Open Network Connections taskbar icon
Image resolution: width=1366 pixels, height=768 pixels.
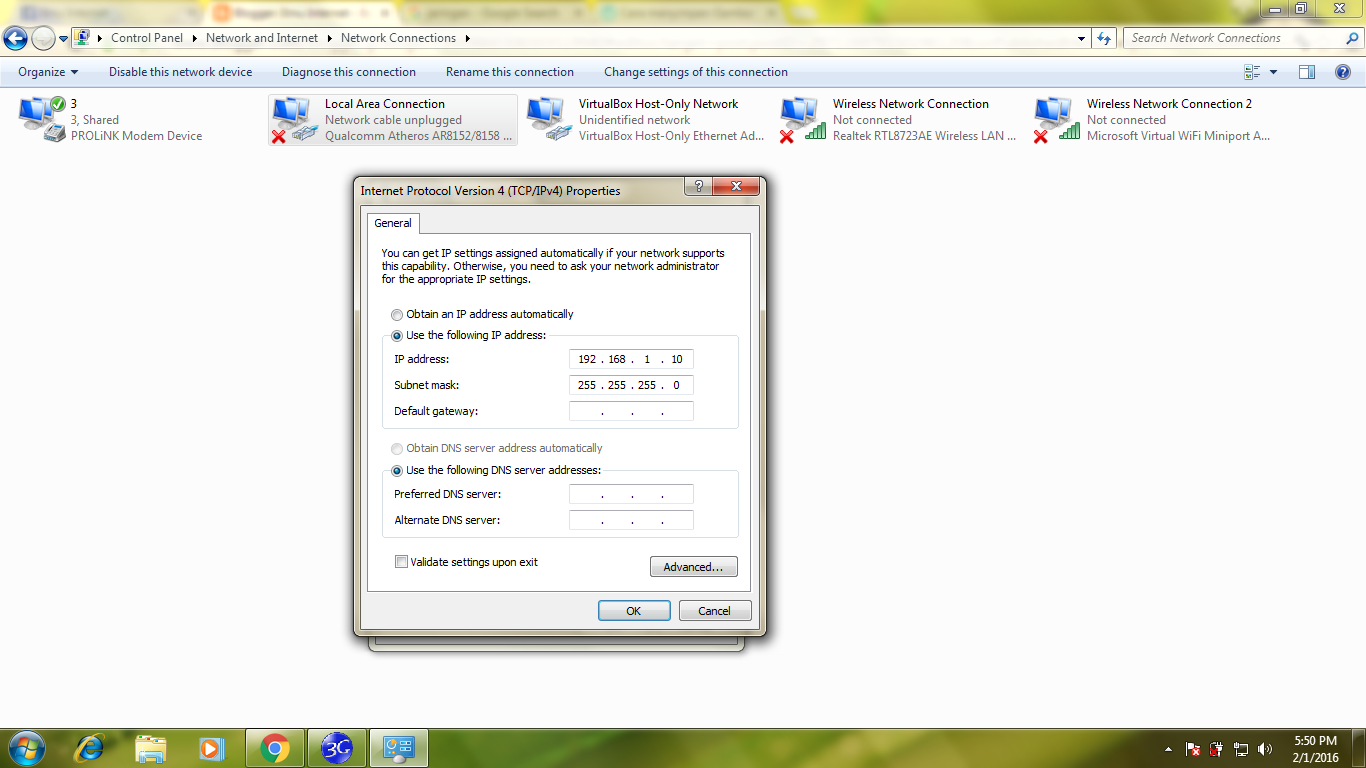398,747
